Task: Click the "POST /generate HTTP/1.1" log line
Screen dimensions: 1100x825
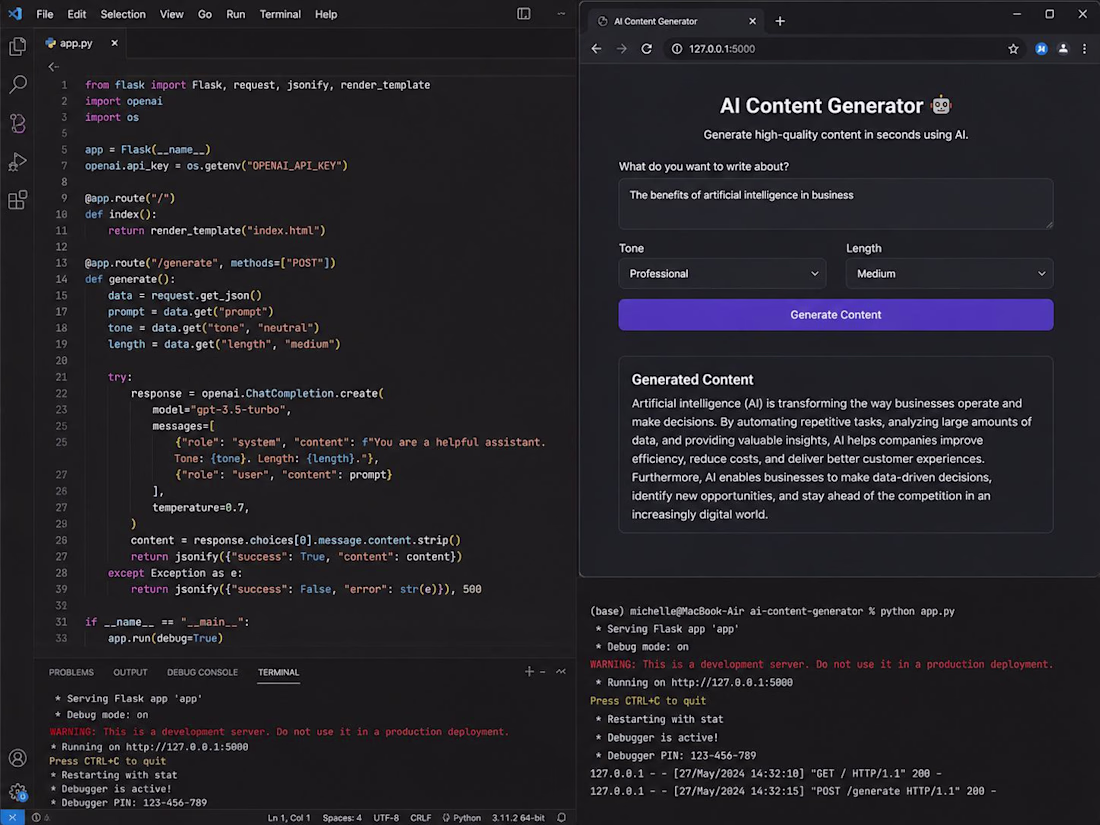Action: [x=793, y=791]
